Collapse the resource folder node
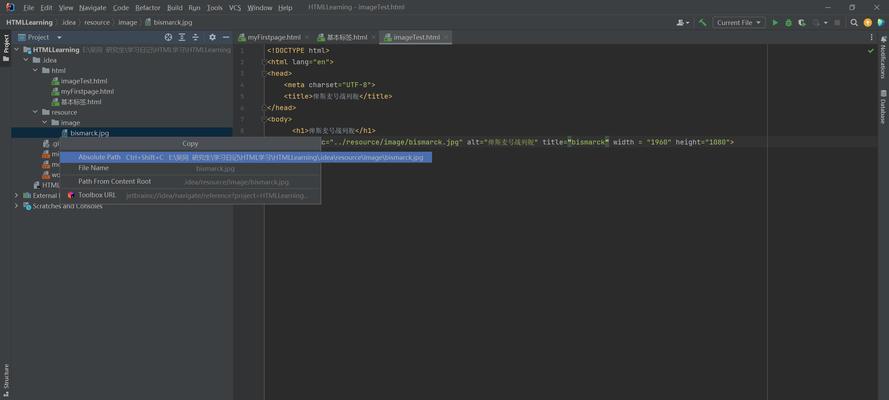 (x=36, y=112)
